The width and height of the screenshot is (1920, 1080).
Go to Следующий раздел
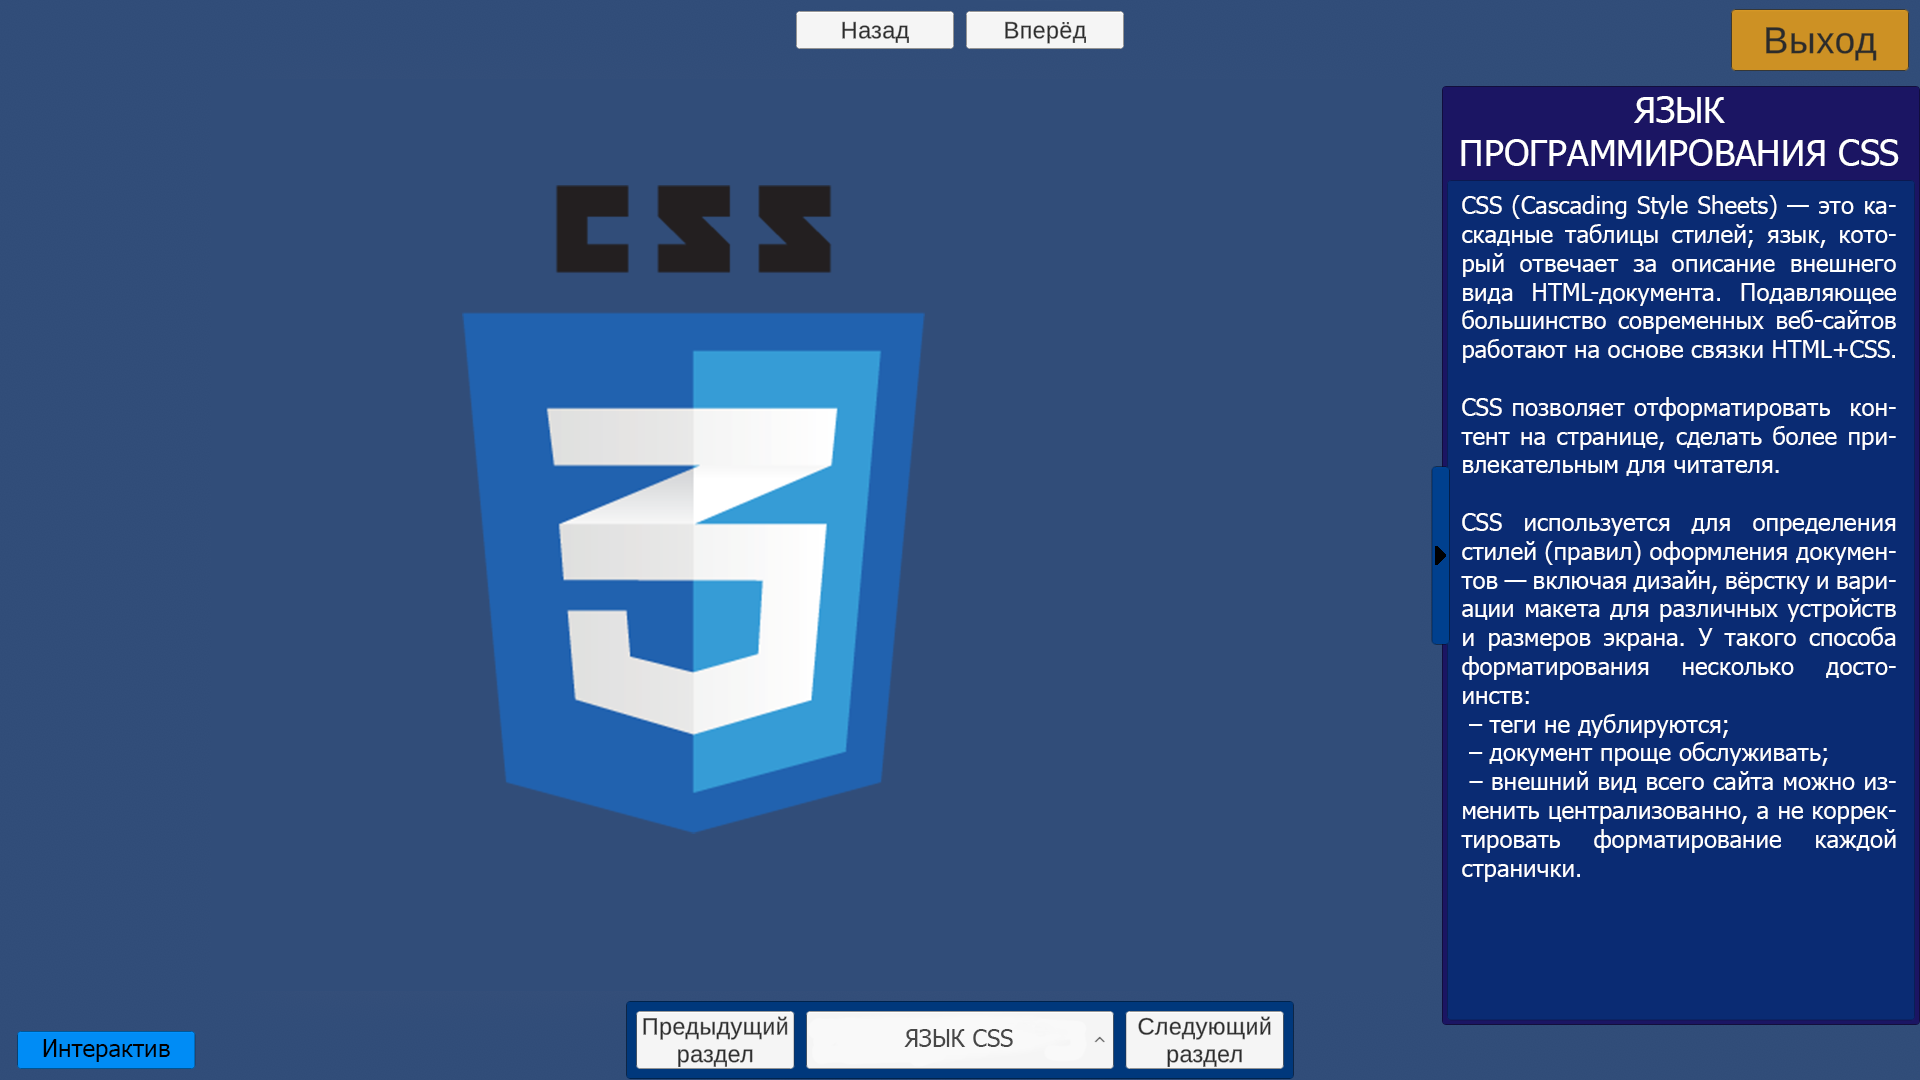pyautogui.click(x=1204, y=1040)
